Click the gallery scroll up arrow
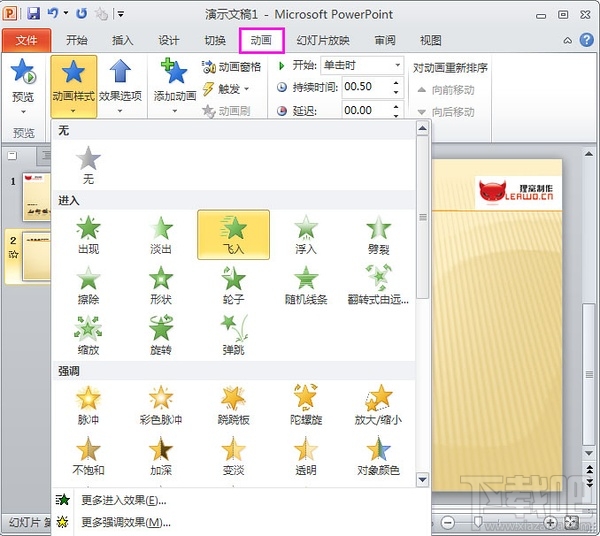The image size is (600, 536). [x=422, y=128]
